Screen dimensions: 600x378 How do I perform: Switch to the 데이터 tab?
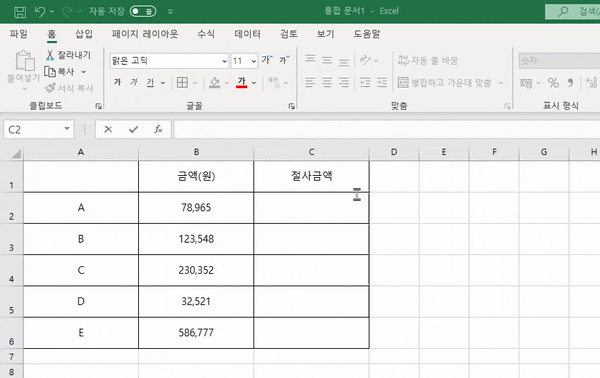pyautogui.click(x=248, y=34)
